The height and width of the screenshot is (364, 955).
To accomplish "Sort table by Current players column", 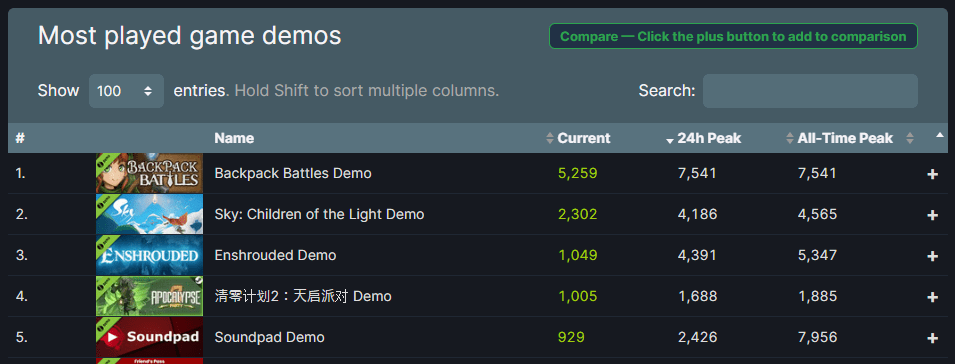I will click(583, 138).
